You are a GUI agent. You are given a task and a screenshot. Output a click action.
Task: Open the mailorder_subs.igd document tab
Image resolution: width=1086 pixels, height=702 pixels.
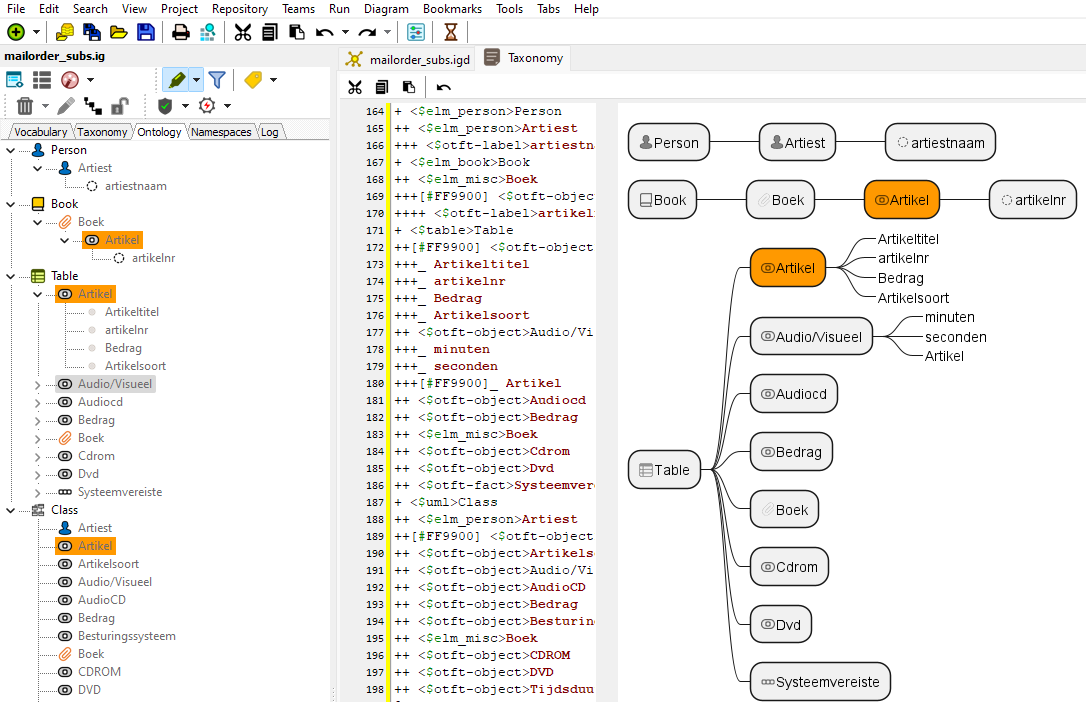(x=408, y=59)
